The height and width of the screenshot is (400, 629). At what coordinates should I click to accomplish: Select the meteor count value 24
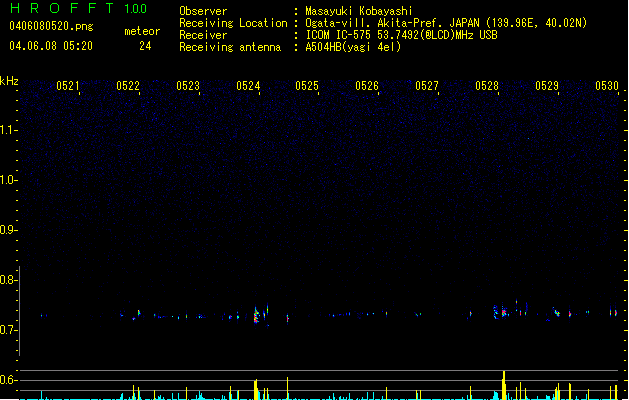145,46
